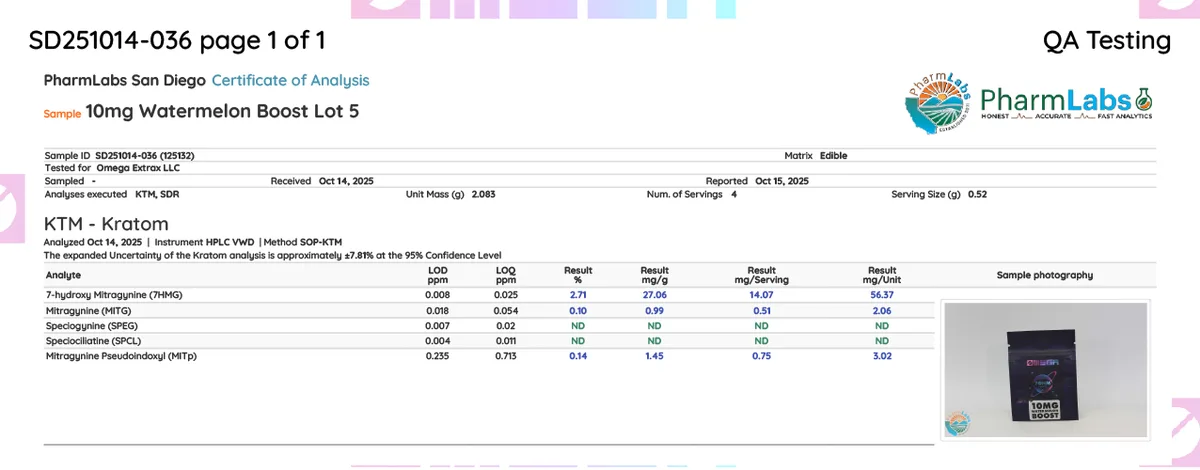Click the 'QA Testing' header text

tap(1106, 41)
